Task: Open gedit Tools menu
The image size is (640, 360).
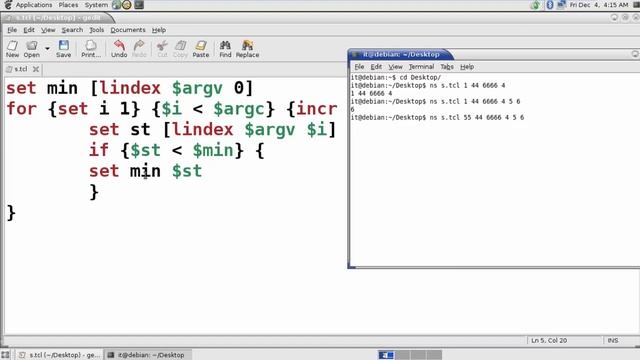Action: [97, 30]
